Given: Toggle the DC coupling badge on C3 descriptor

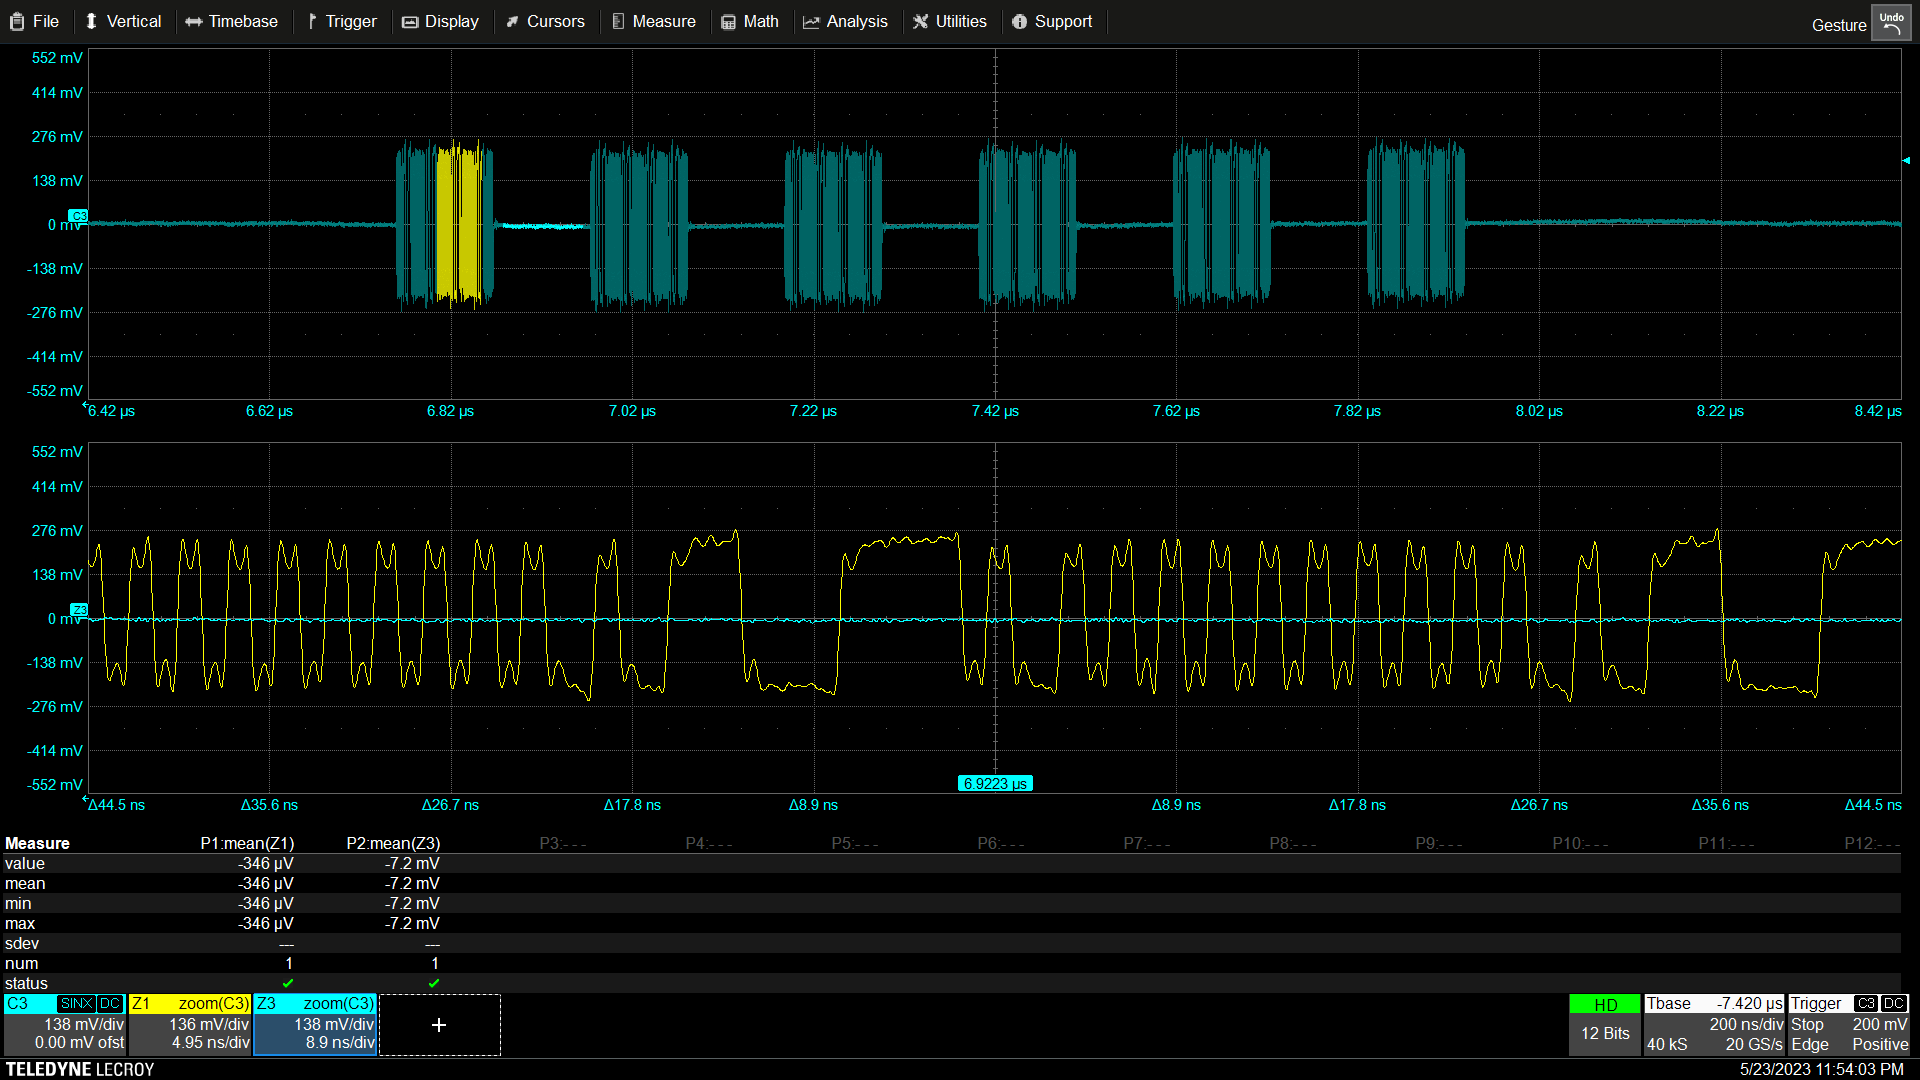Looking at the screenshot, I should point(110,1004).
